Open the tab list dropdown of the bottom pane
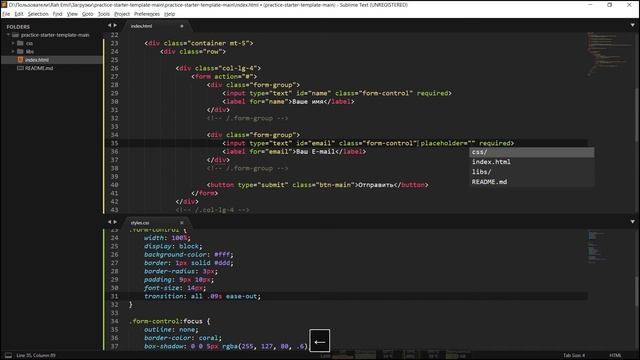The image size is (640, 360). point(632,222)
